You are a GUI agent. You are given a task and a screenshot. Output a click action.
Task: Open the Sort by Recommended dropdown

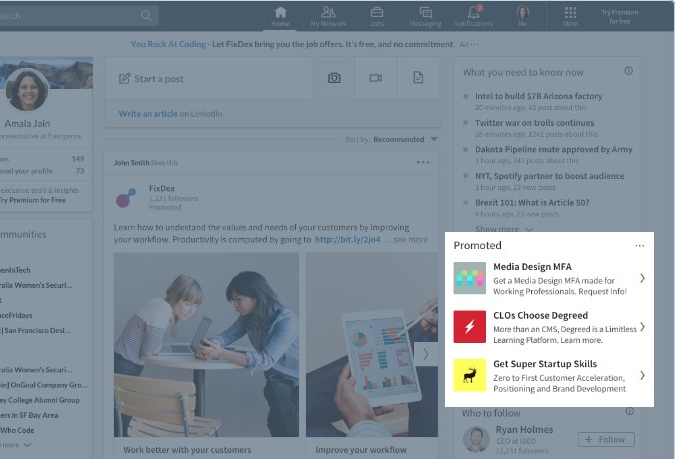[405, 140]
